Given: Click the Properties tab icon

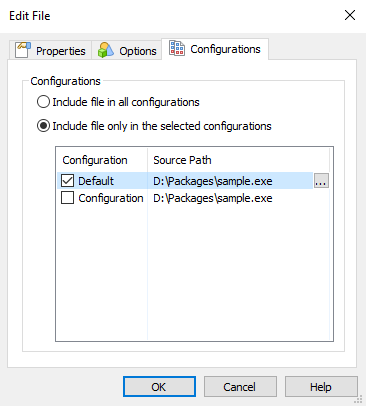Looking at the screenshot, I should coord(23,50).
